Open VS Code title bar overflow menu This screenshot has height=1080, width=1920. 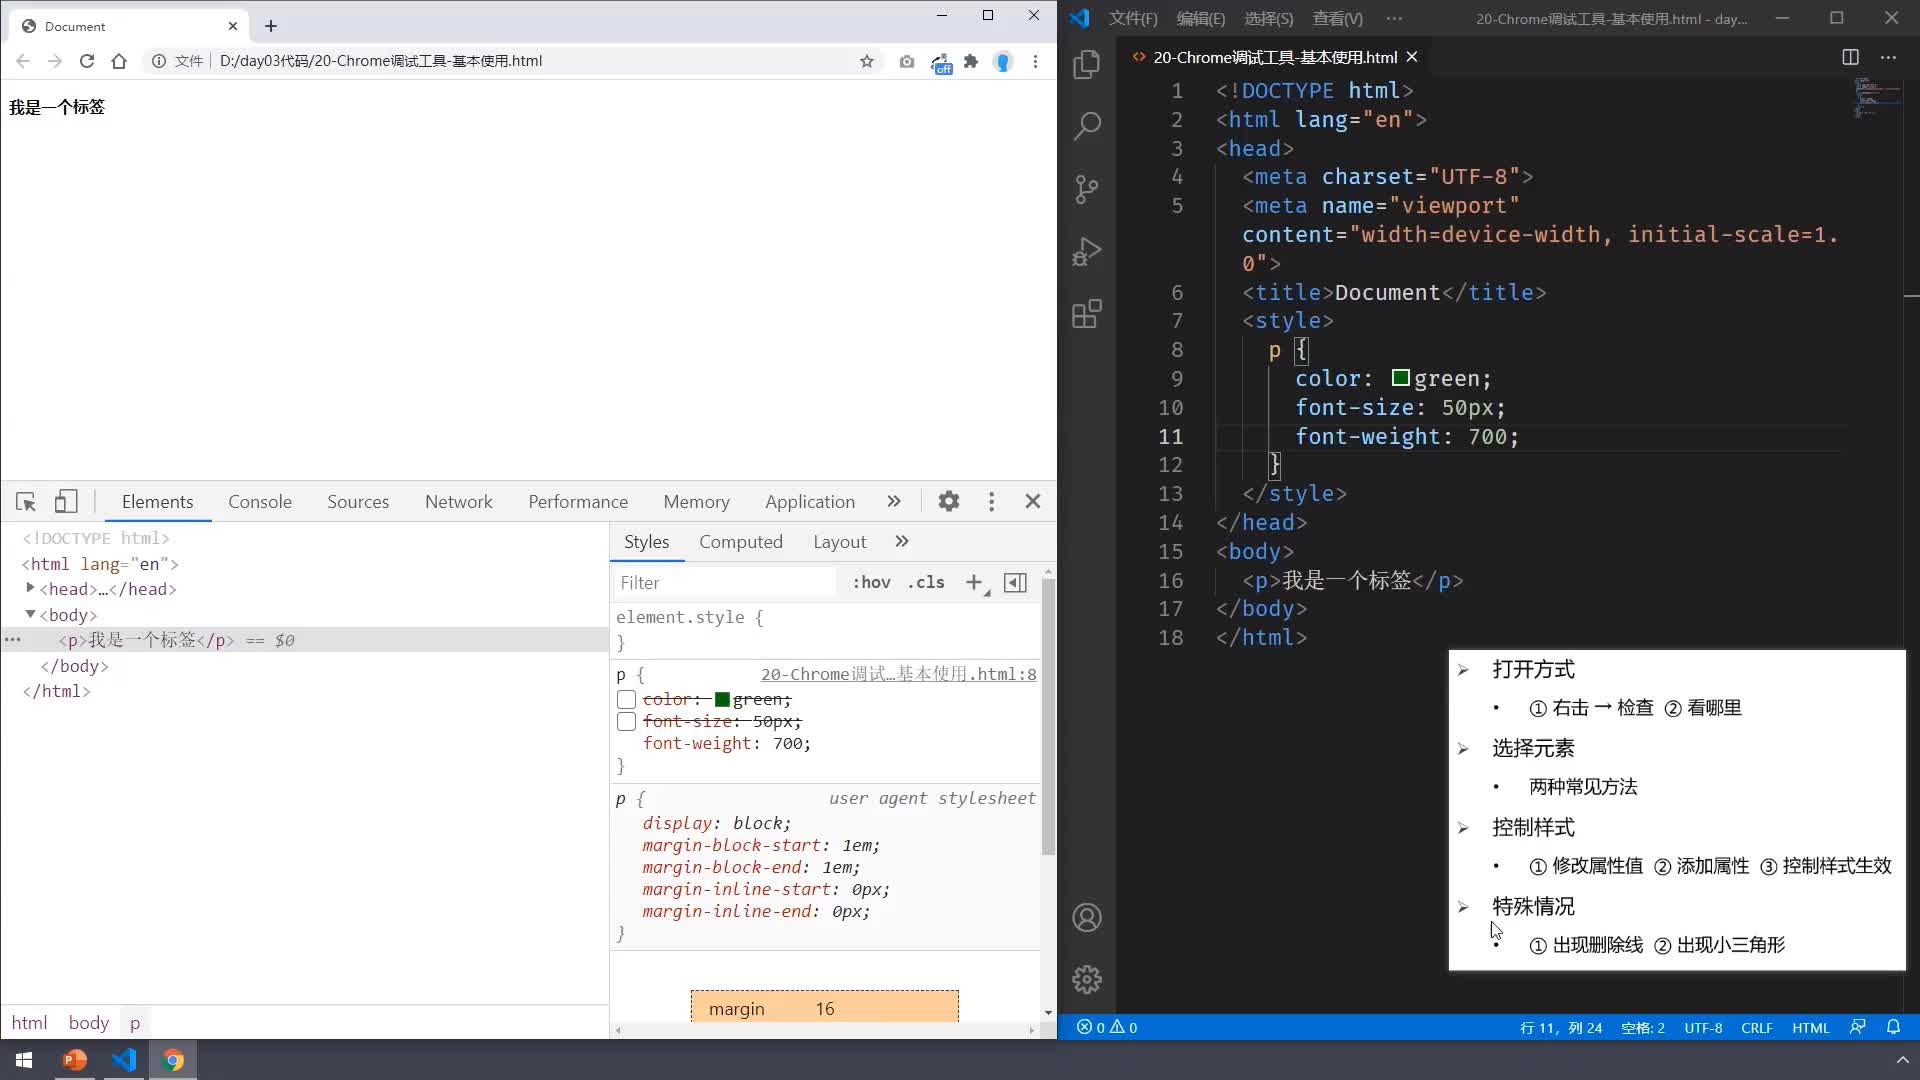pyautogui.click(x=1394, y=18)
